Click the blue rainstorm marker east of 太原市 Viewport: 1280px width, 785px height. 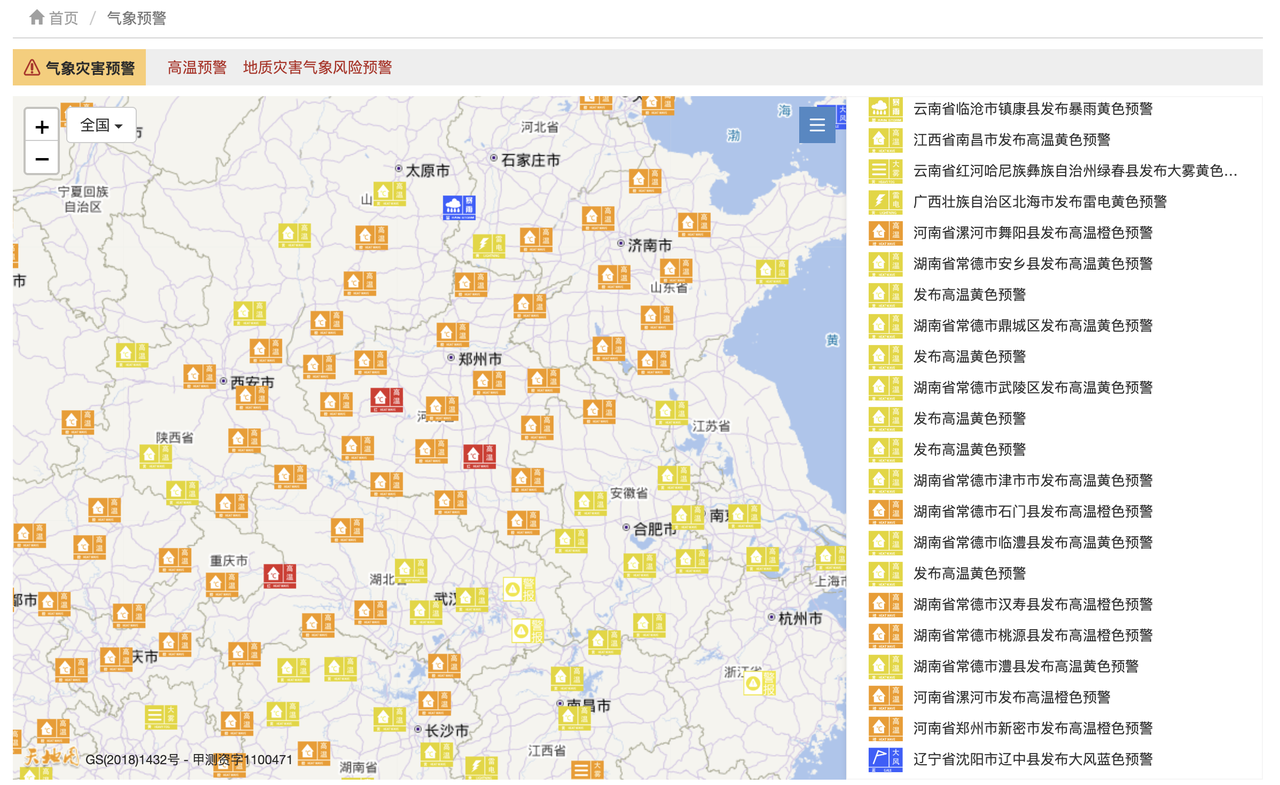[459, 207]
